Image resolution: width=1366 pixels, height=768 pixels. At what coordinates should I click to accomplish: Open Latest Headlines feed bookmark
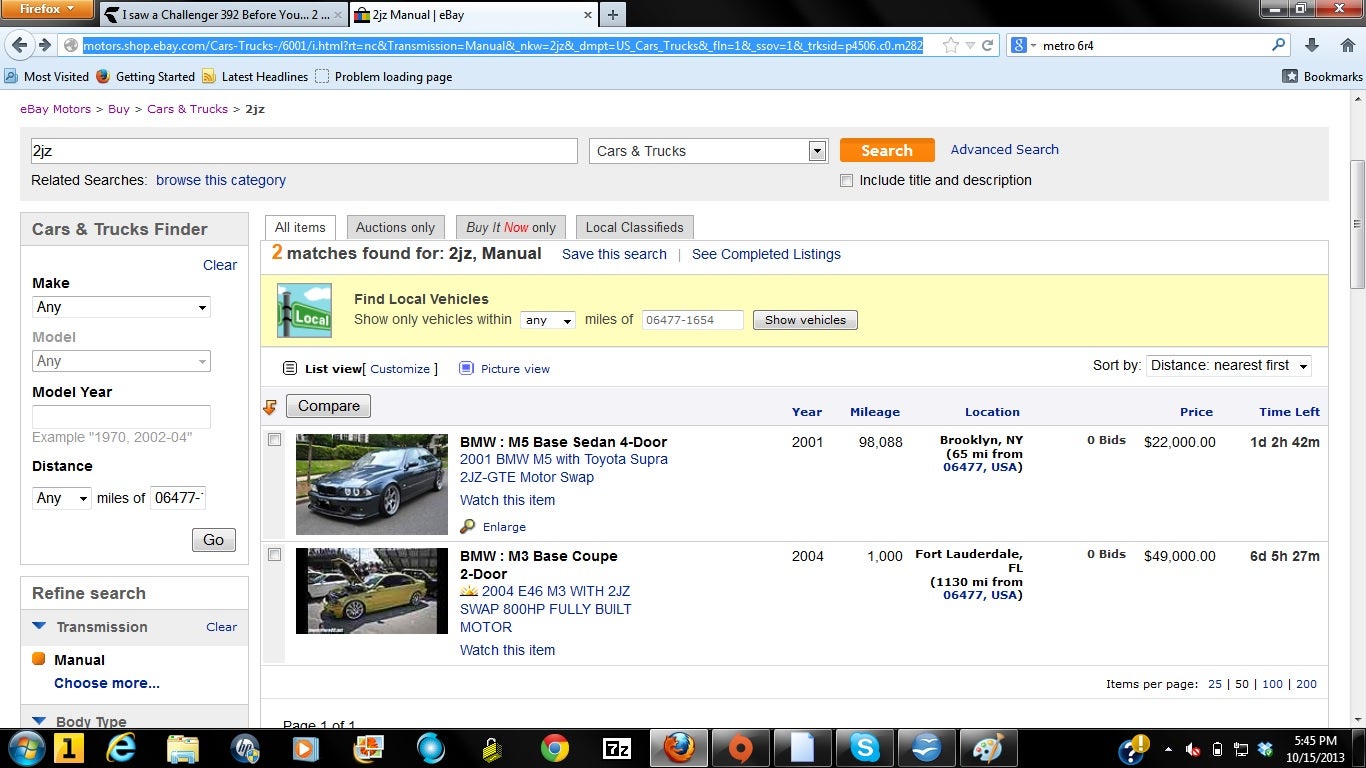[x=255, y=76]
